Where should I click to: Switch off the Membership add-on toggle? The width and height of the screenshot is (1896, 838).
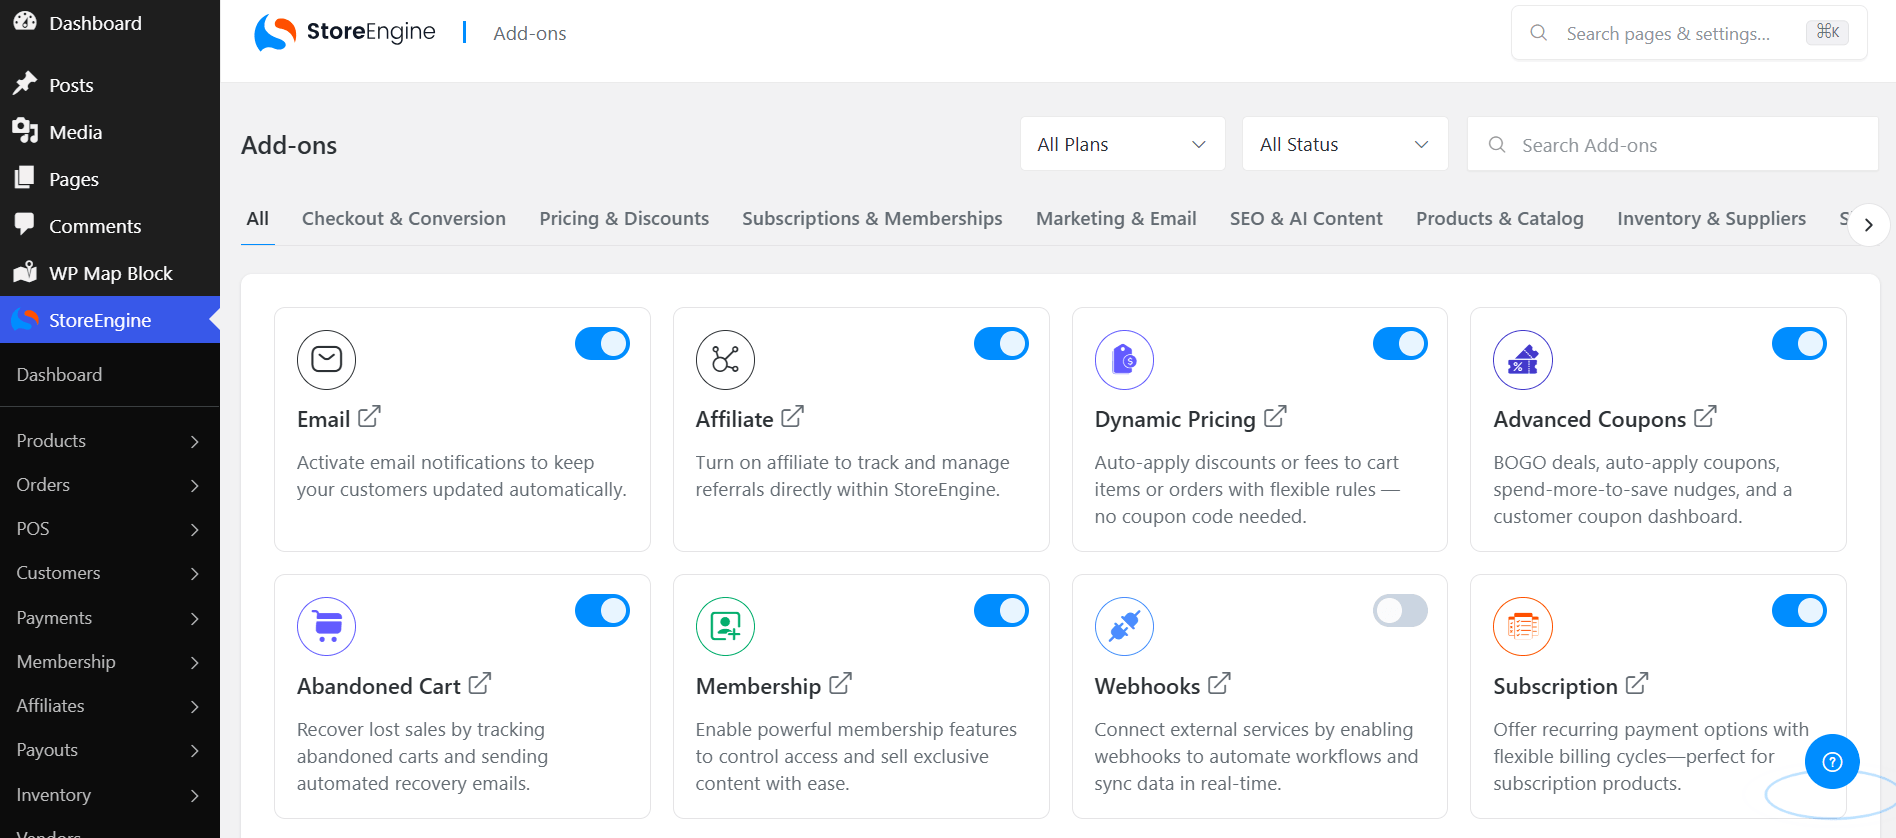[x=1001, y=611]
